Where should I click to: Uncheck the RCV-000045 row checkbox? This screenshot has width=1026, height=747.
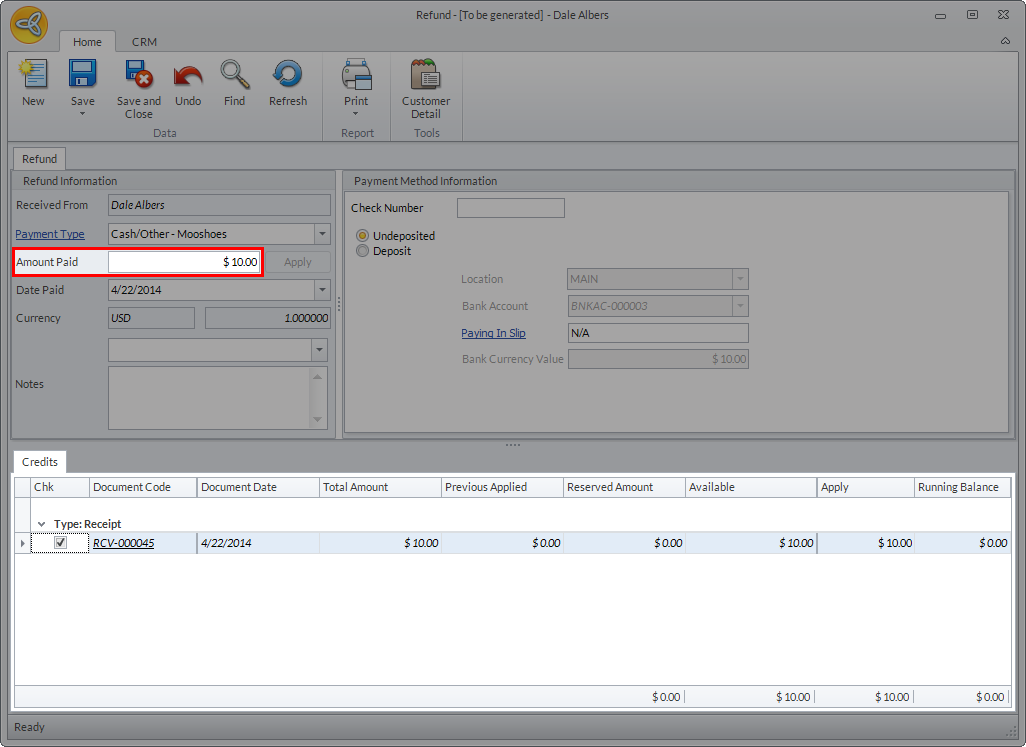[x=60, y=543]
